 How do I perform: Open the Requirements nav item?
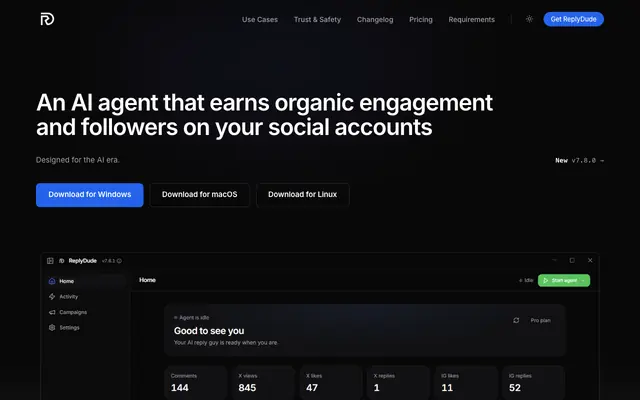[x=471, y=20]
